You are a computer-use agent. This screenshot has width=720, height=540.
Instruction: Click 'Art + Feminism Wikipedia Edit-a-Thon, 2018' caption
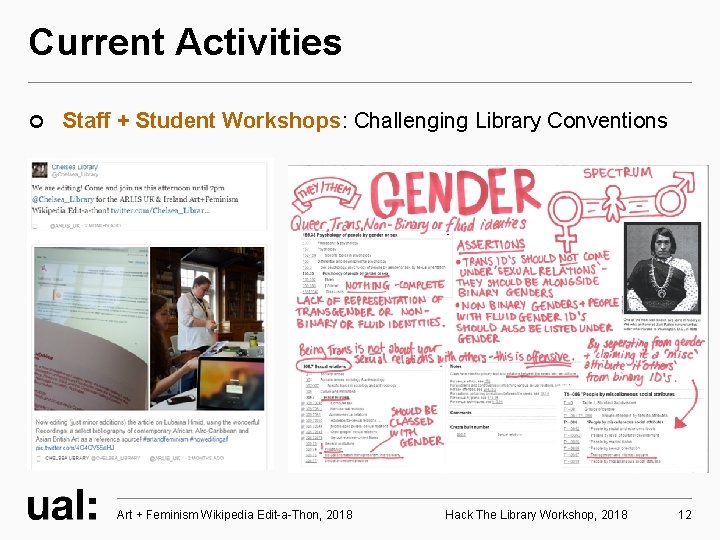235,515
